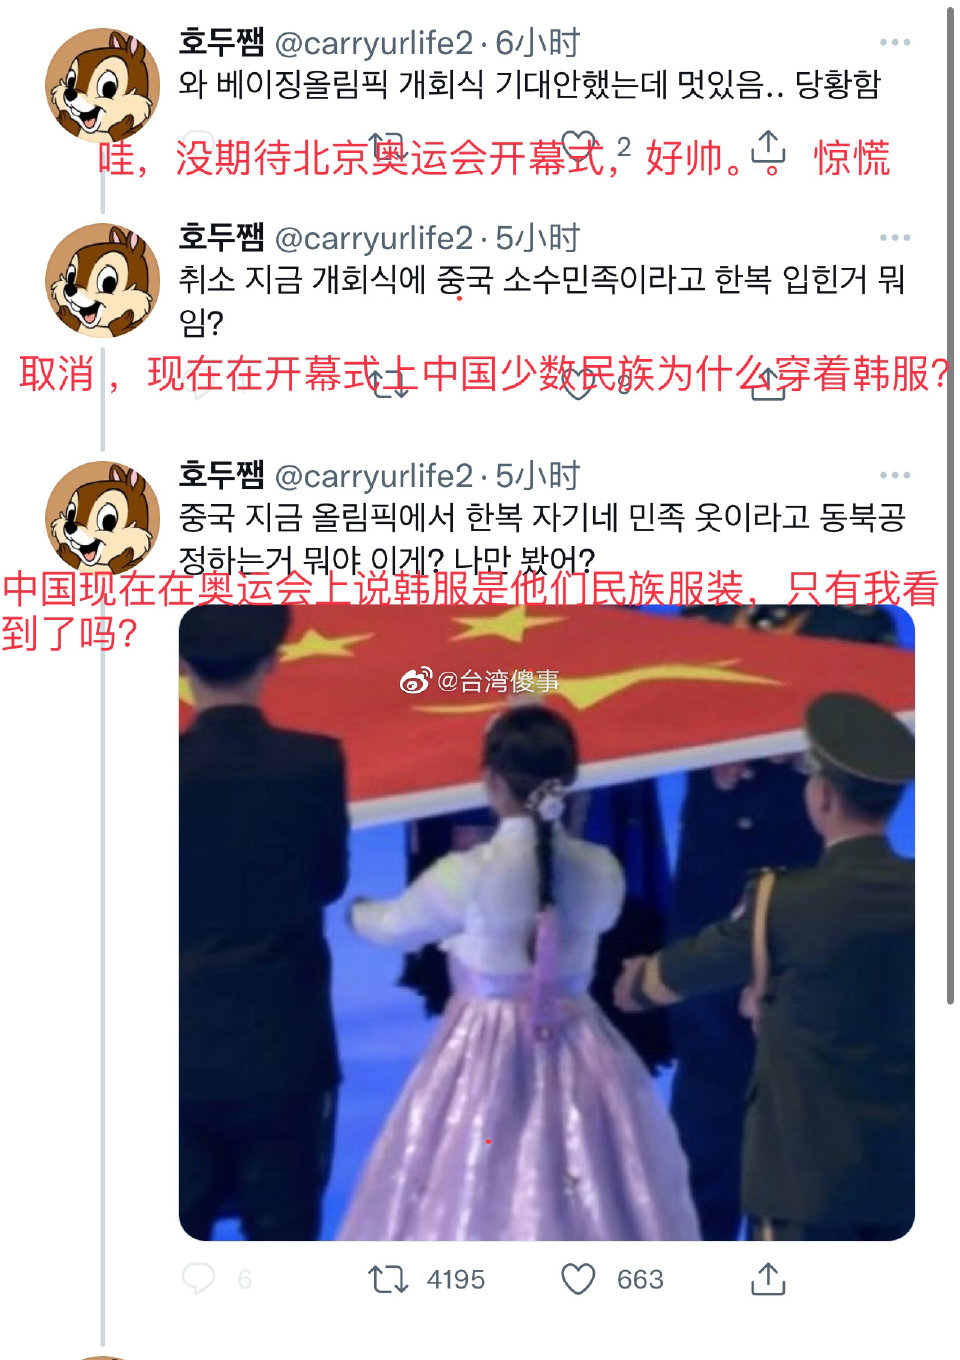Open more options on the 6-hour-old tweet
The width and height of the screenshot is (960, 1360).
pos(894,42)
